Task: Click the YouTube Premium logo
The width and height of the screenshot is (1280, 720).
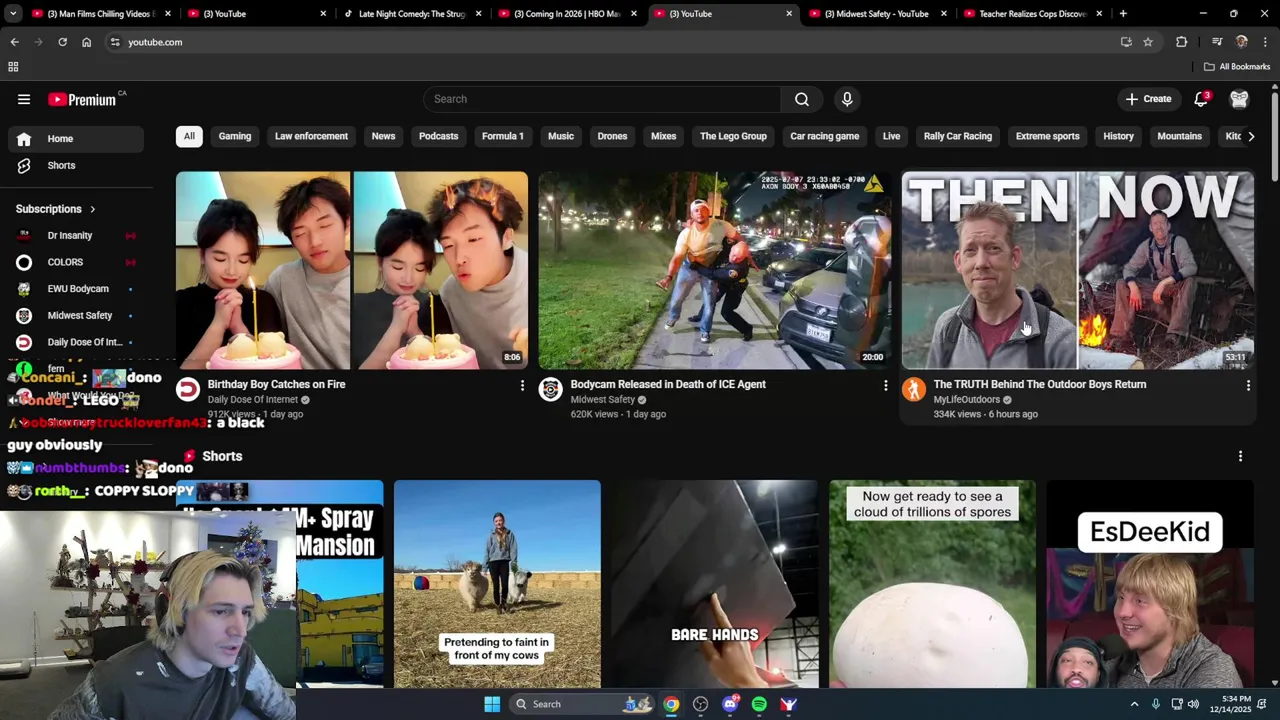Action: pos(82,99)
